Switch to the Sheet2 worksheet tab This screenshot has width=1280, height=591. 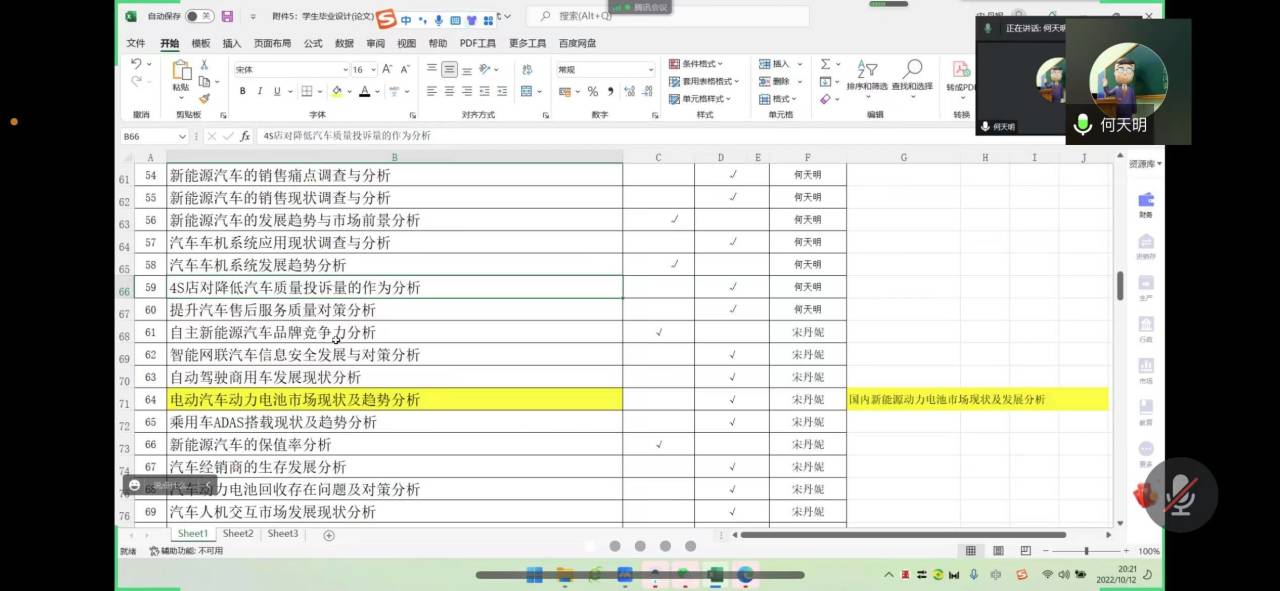coord(238,534)
